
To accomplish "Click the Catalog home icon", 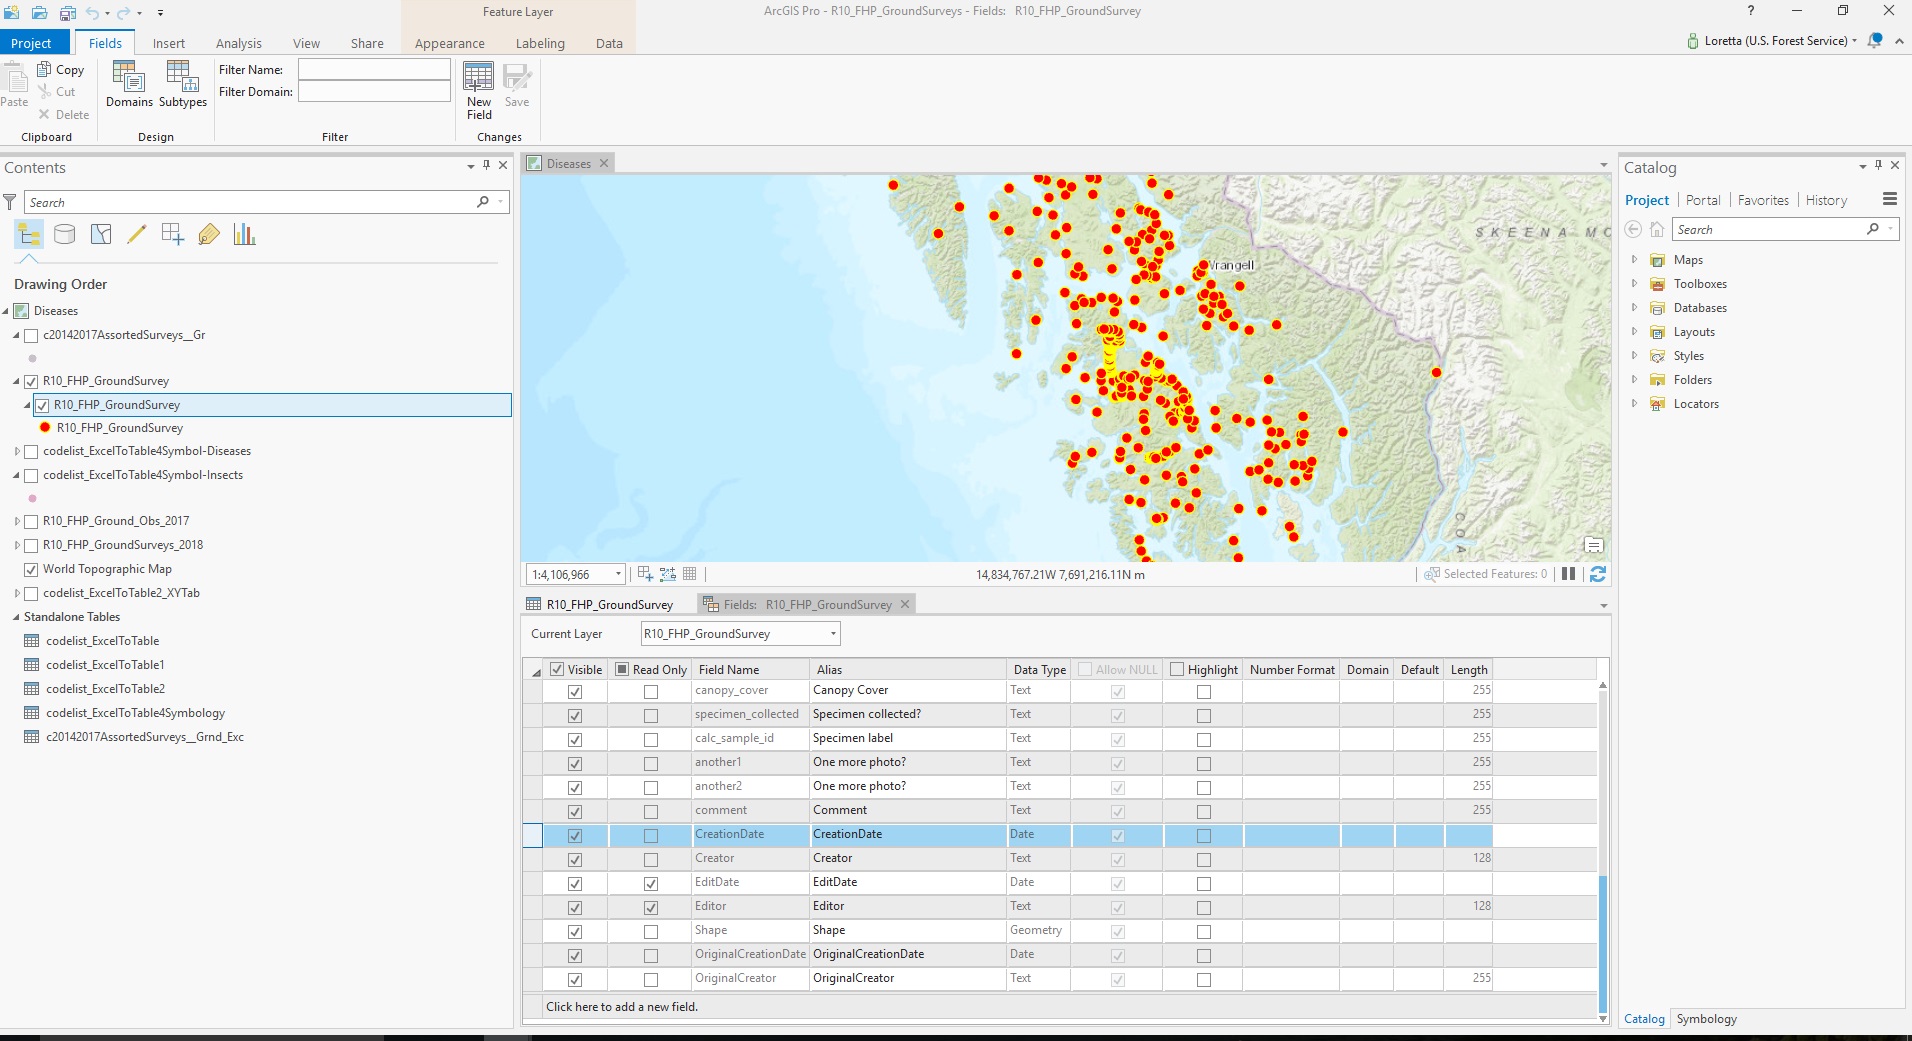I will tap(1657, 229).
